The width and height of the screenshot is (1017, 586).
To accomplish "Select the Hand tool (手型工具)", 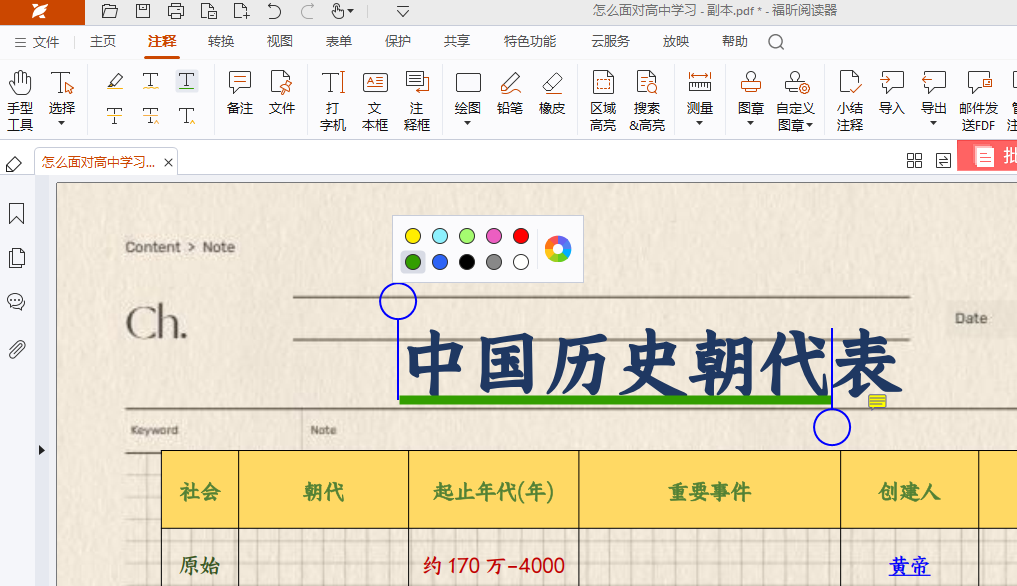I will click(x=20, y=100).
